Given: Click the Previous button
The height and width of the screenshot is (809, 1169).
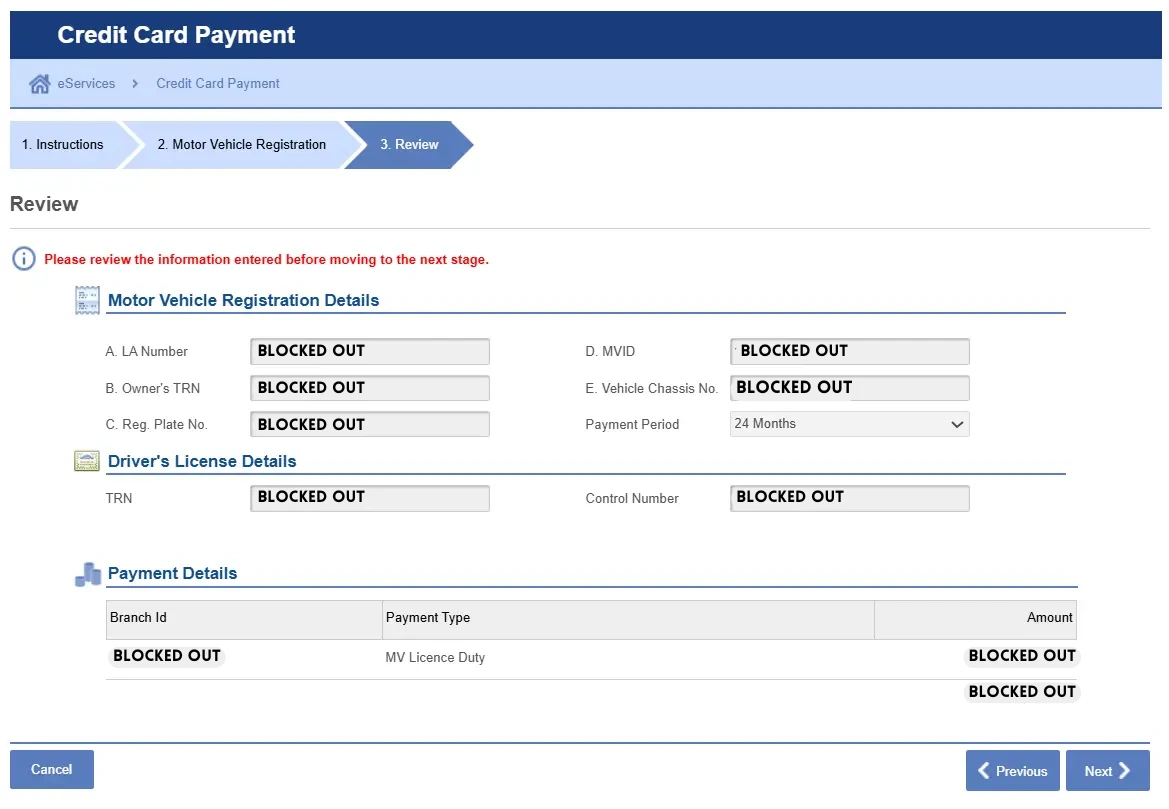Looking at the screenshot, I should click(1012, 771).
